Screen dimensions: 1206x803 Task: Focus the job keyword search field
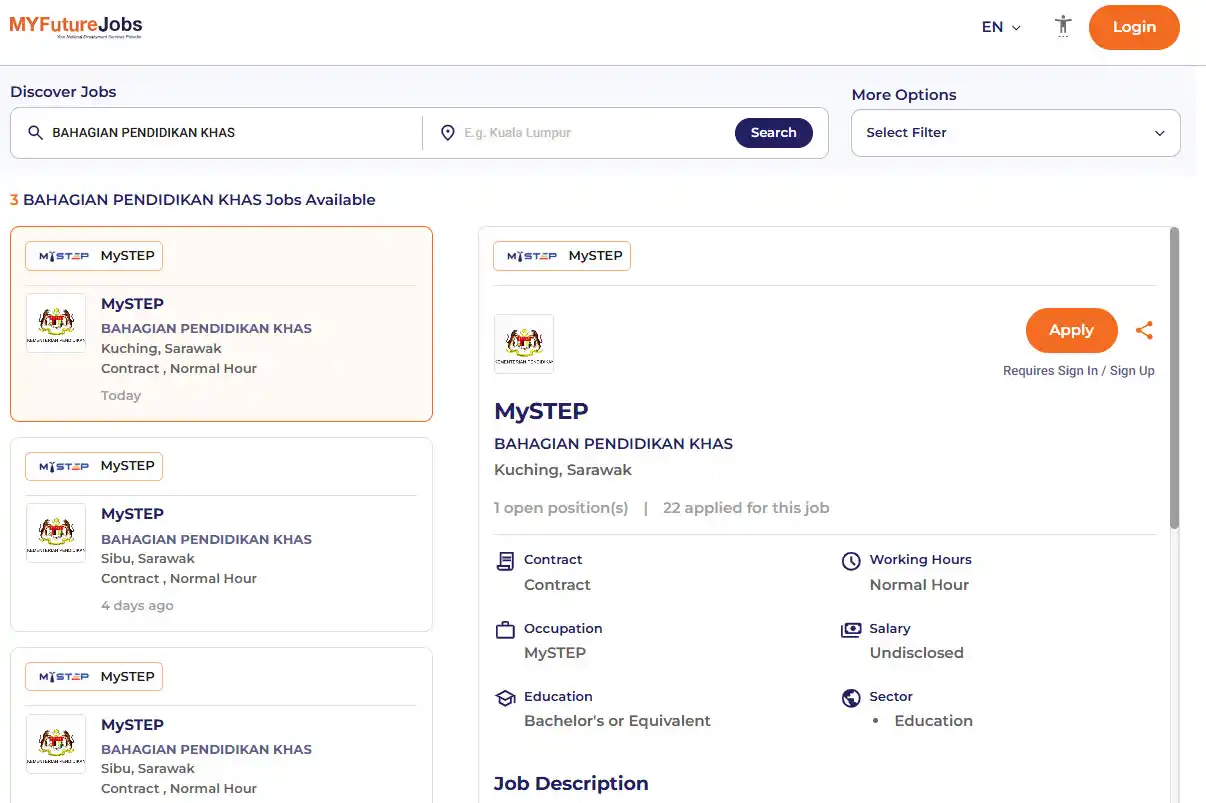pyautogui.click(x=232, y=133)
